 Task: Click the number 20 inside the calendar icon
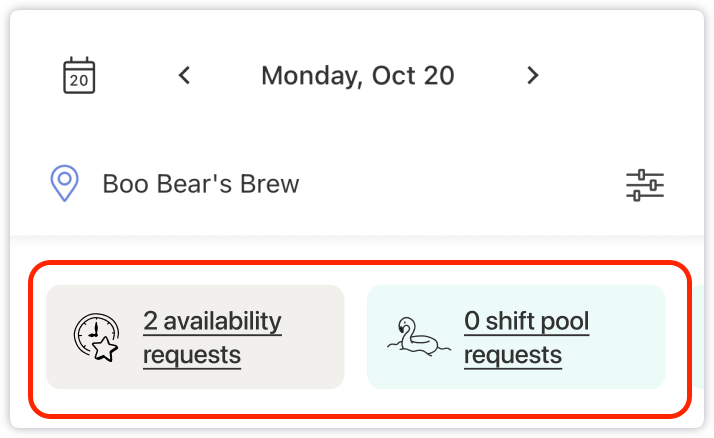pyautogui.click(x=79, y=81)
